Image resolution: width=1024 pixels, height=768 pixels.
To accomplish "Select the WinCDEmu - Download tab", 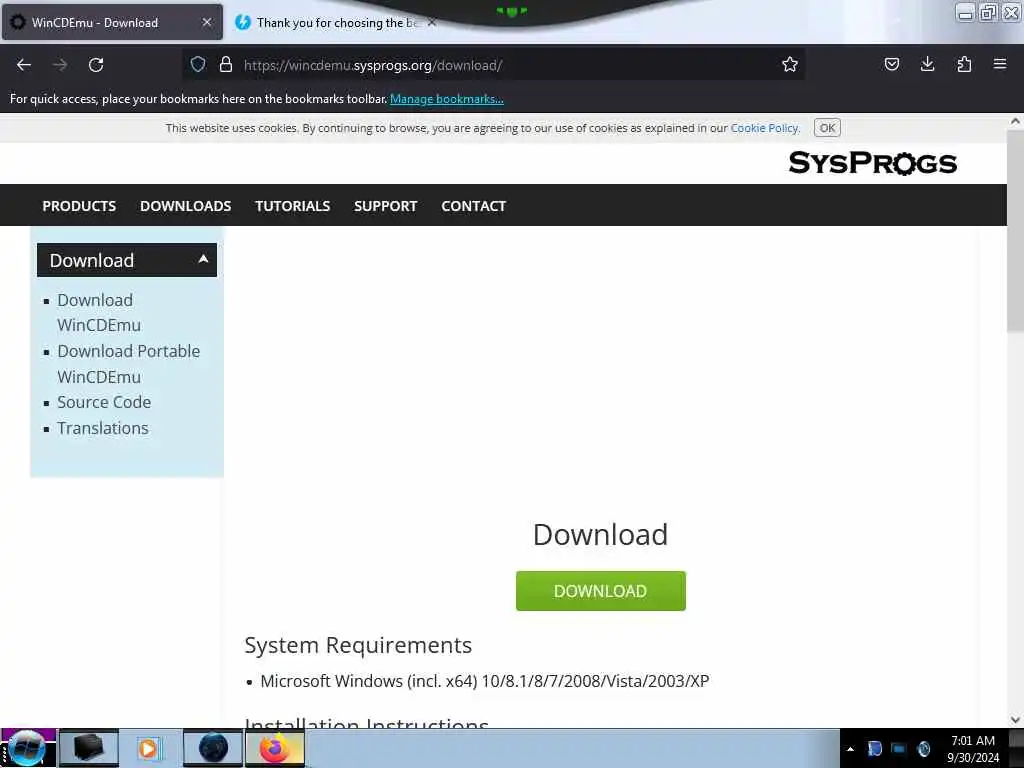I will pos(112,22).
